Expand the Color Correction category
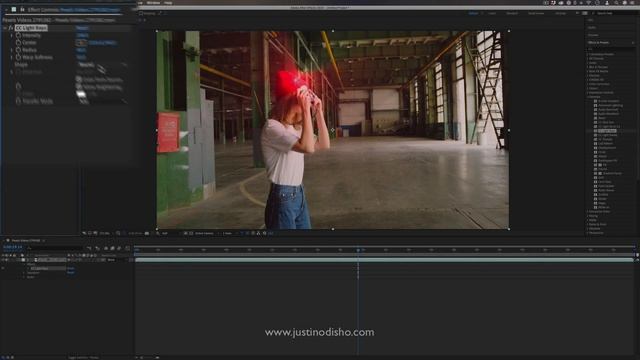The height and width of the screenshot is (360, 640). point(588,84)
